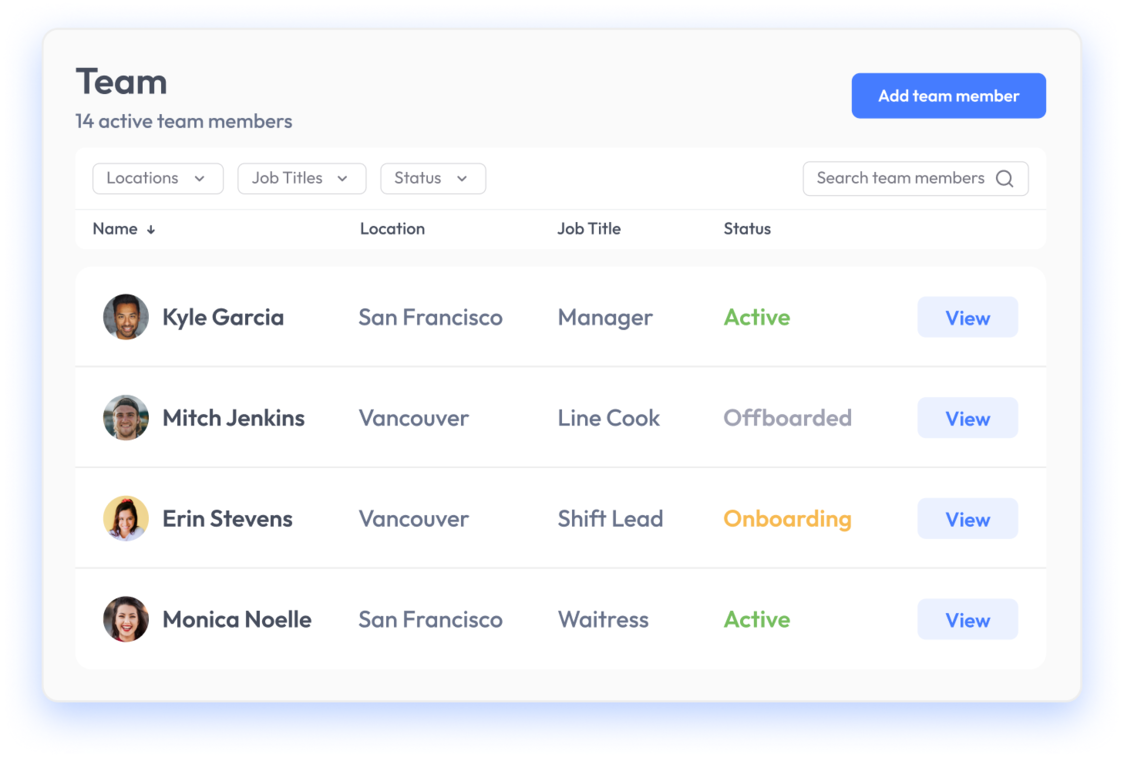Add a new team member
This screenshot has width=1124, height=758.
948,95
